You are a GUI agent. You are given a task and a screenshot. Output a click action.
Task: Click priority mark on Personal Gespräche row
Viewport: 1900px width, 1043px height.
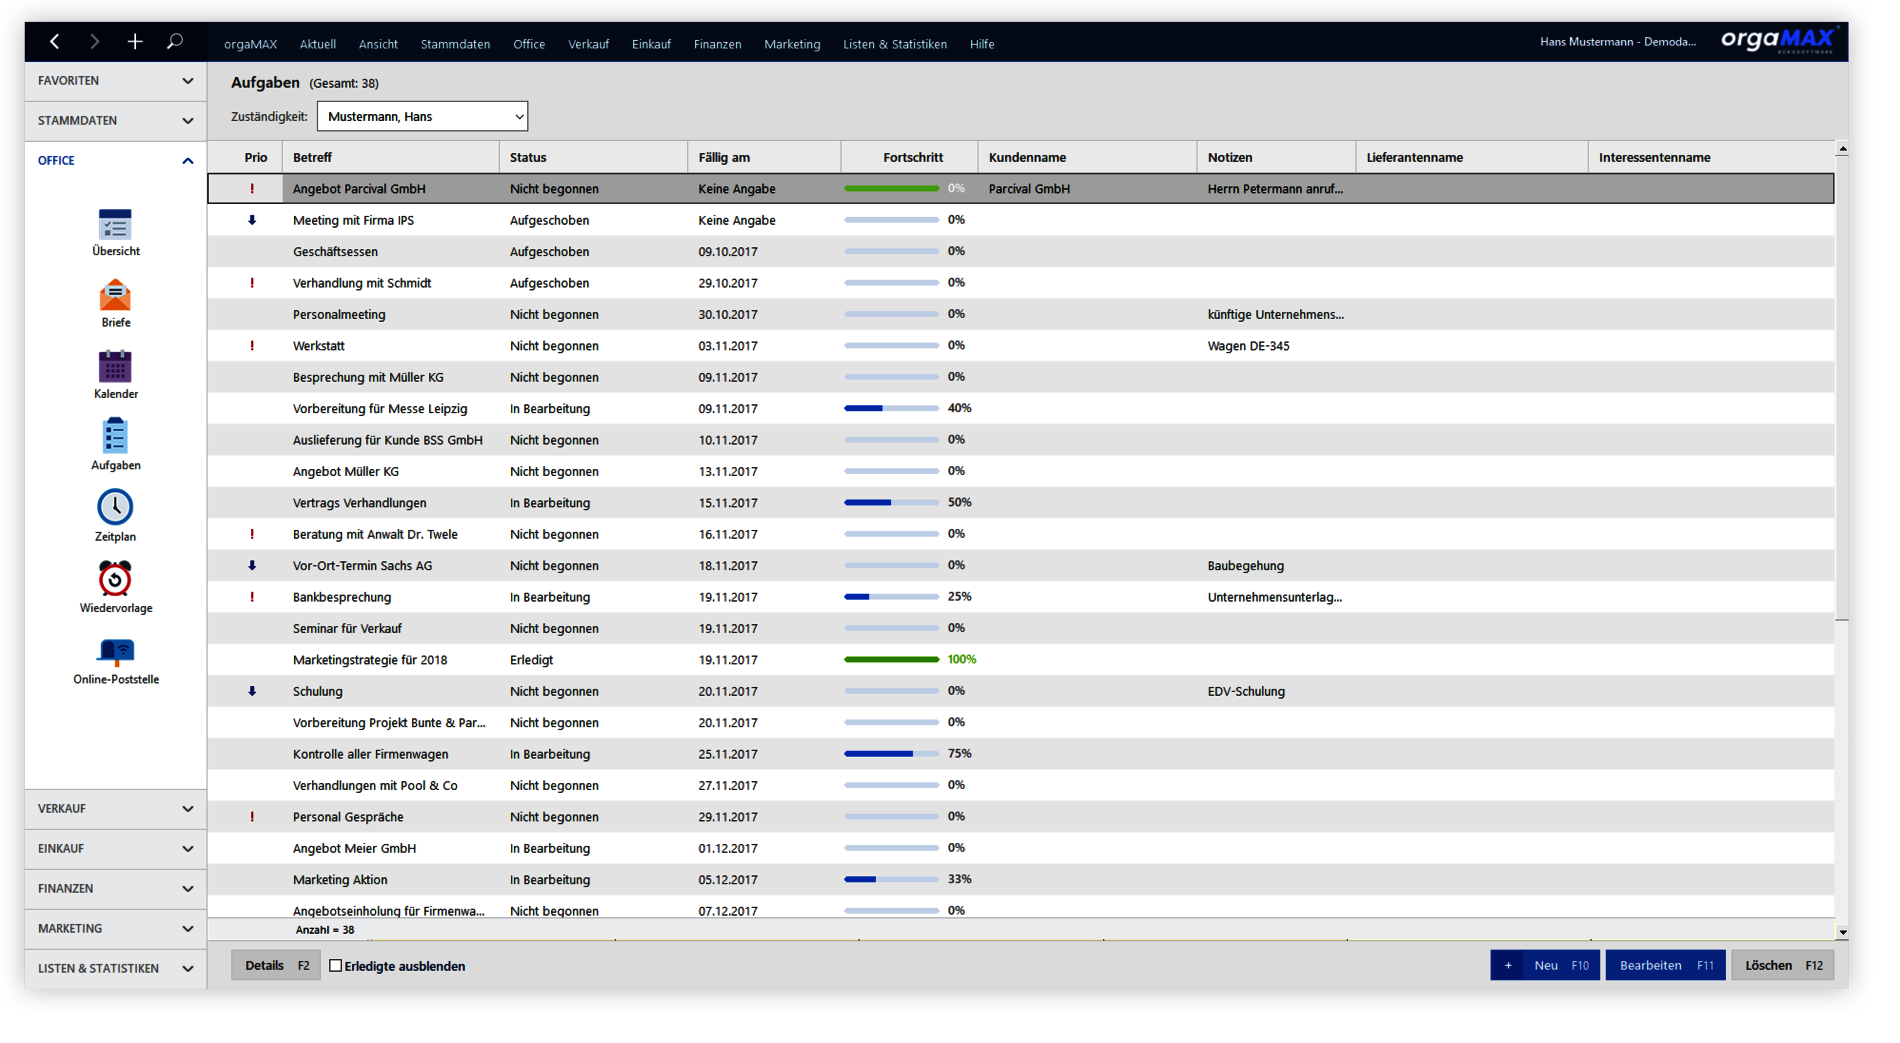pyautogui.click(x=252, y=817)
